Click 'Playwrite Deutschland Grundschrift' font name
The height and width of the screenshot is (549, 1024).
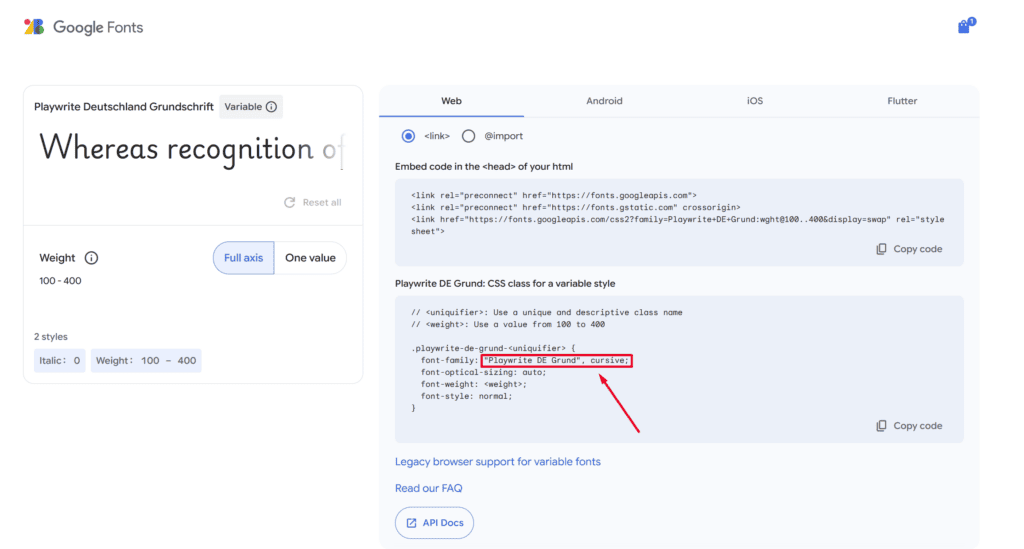[124, 106]
